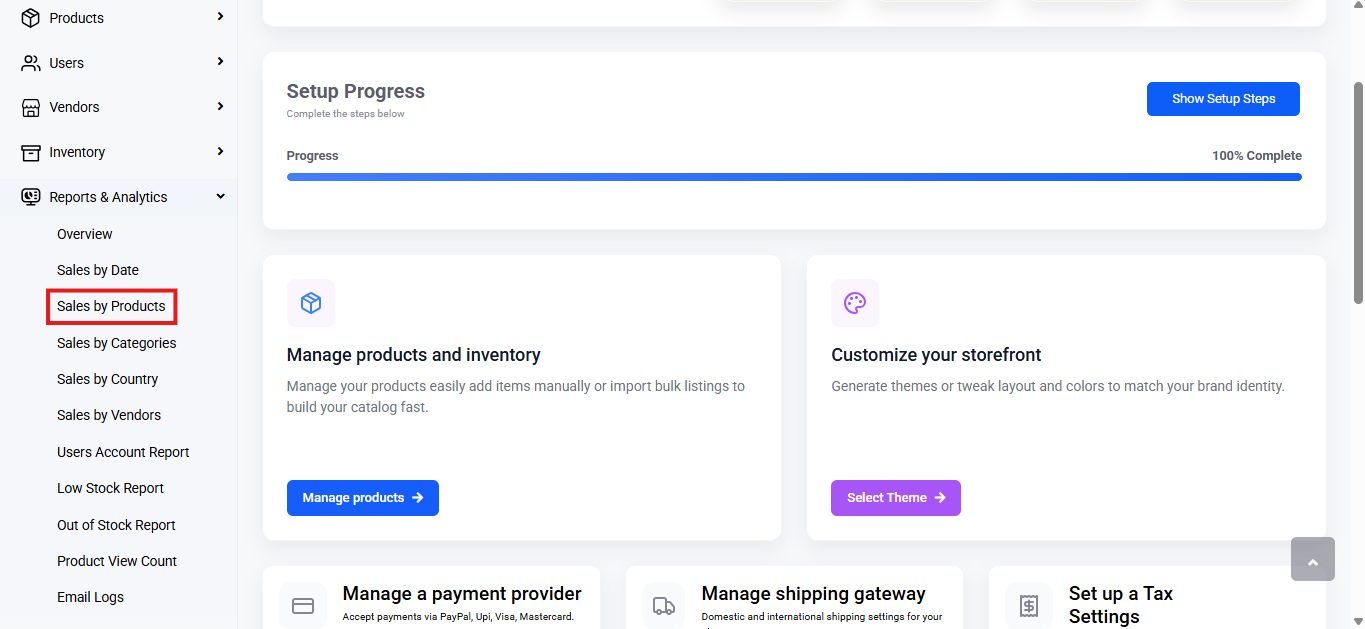Click the scroll-to-top arrow button
This screenshot has height=629, width=1365.
pos(1313,559)
